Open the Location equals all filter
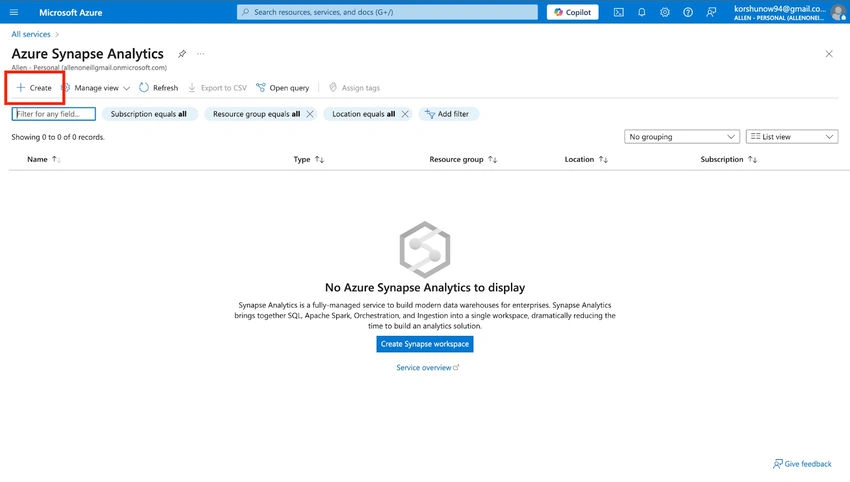The height and width of the screenshot is (482, 850). [363, 114]
